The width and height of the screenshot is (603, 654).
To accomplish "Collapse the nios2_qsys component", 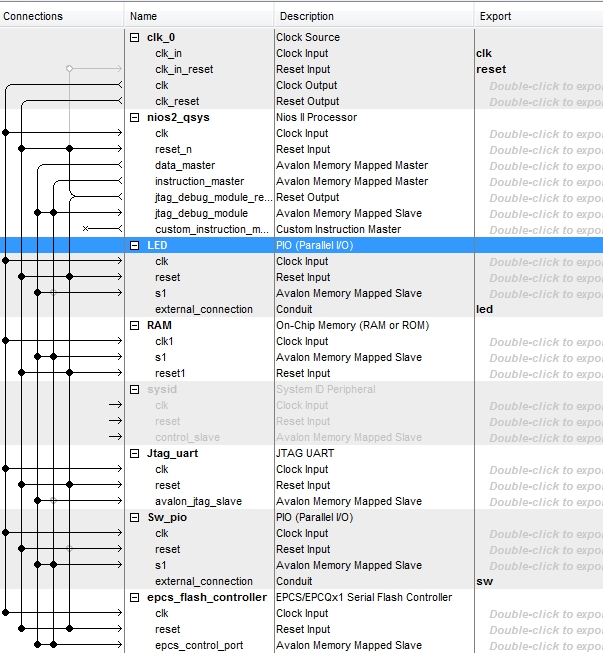I will point(134,118).
